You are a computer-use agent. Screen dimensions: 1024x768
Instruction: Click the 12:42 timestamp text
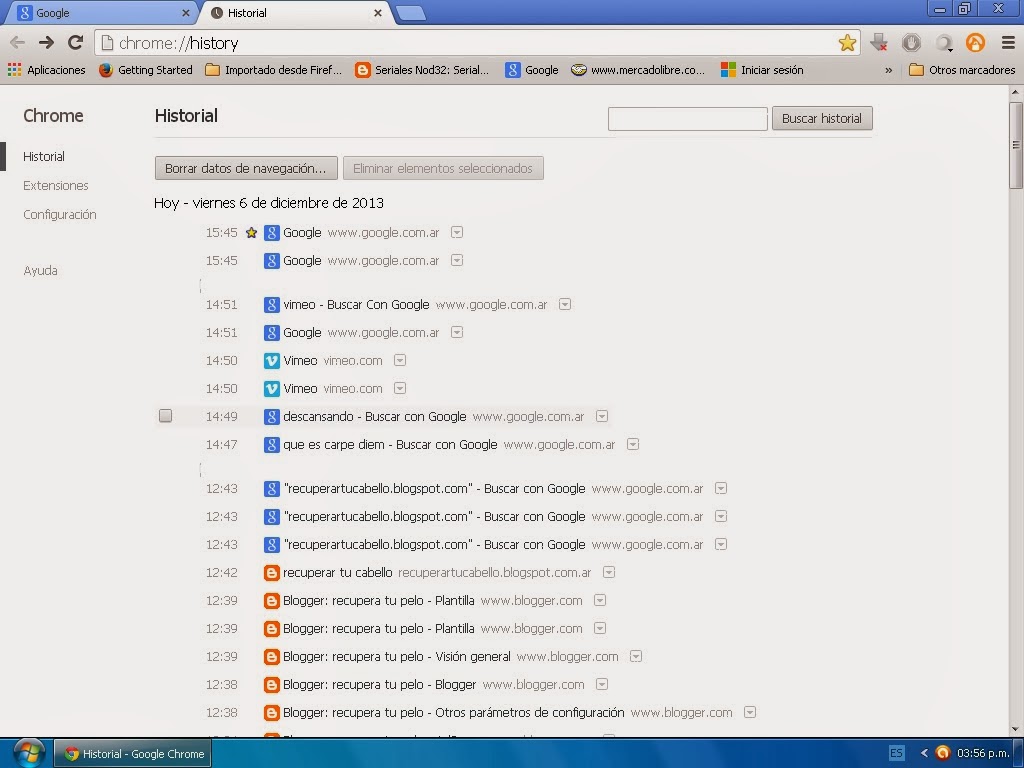[221, 572]
